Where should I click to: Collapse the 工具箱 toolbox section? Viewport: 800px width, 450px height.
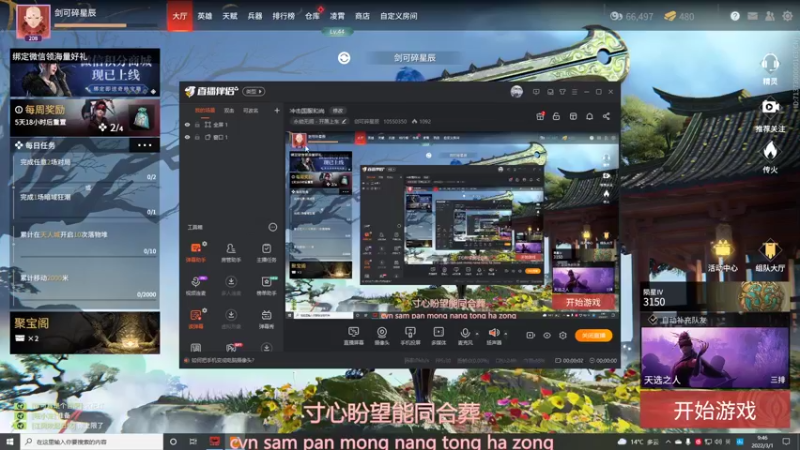pyautogui.click(x=273, y=227)
